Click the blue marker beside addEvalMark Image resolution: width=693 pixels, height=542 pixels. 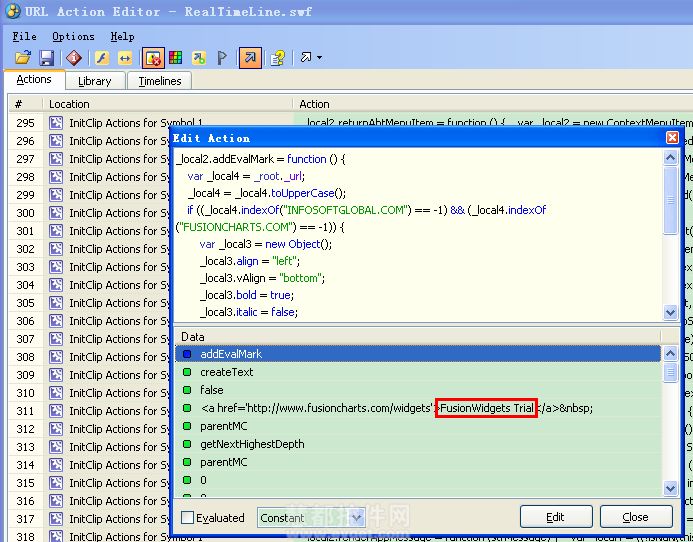(x=187, y=354)
